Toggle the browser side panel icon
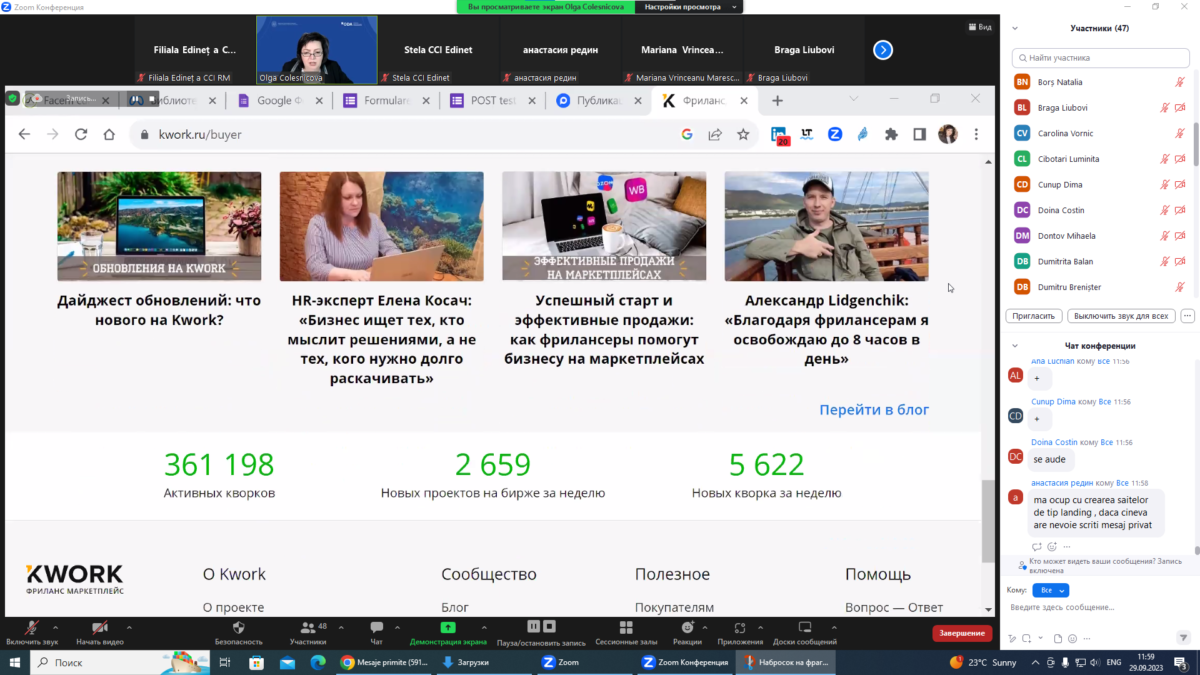The height and width of the screenshot is (675, 1200). (919, 134)
